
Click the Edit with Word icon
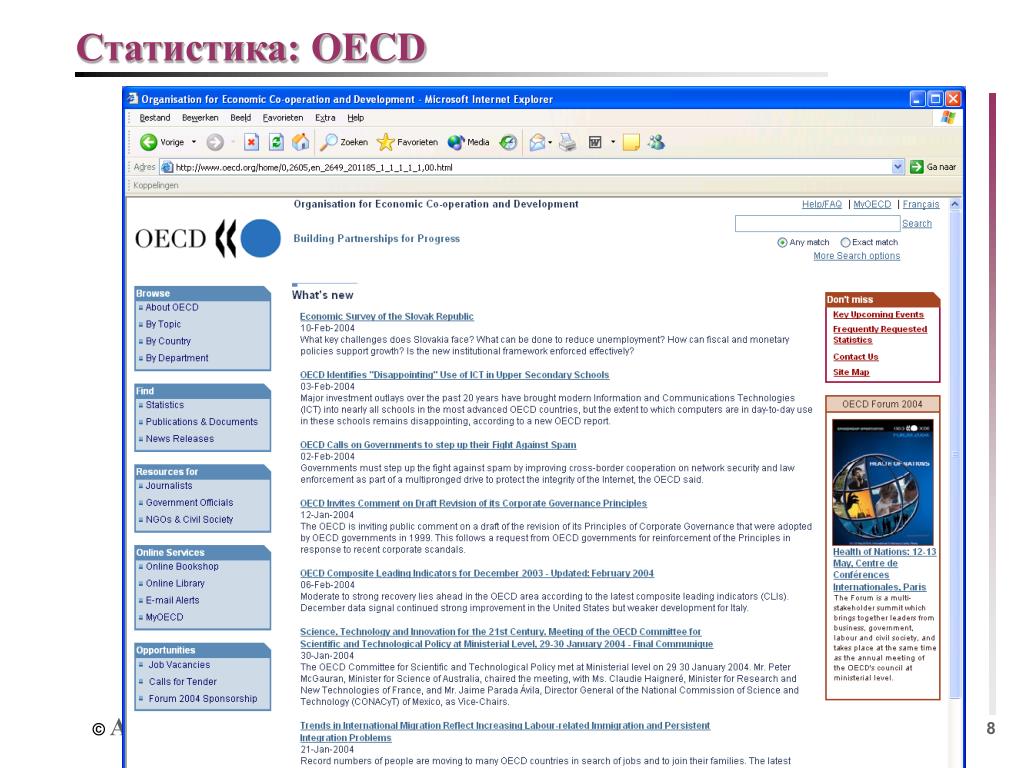click(x=595, y=142)
